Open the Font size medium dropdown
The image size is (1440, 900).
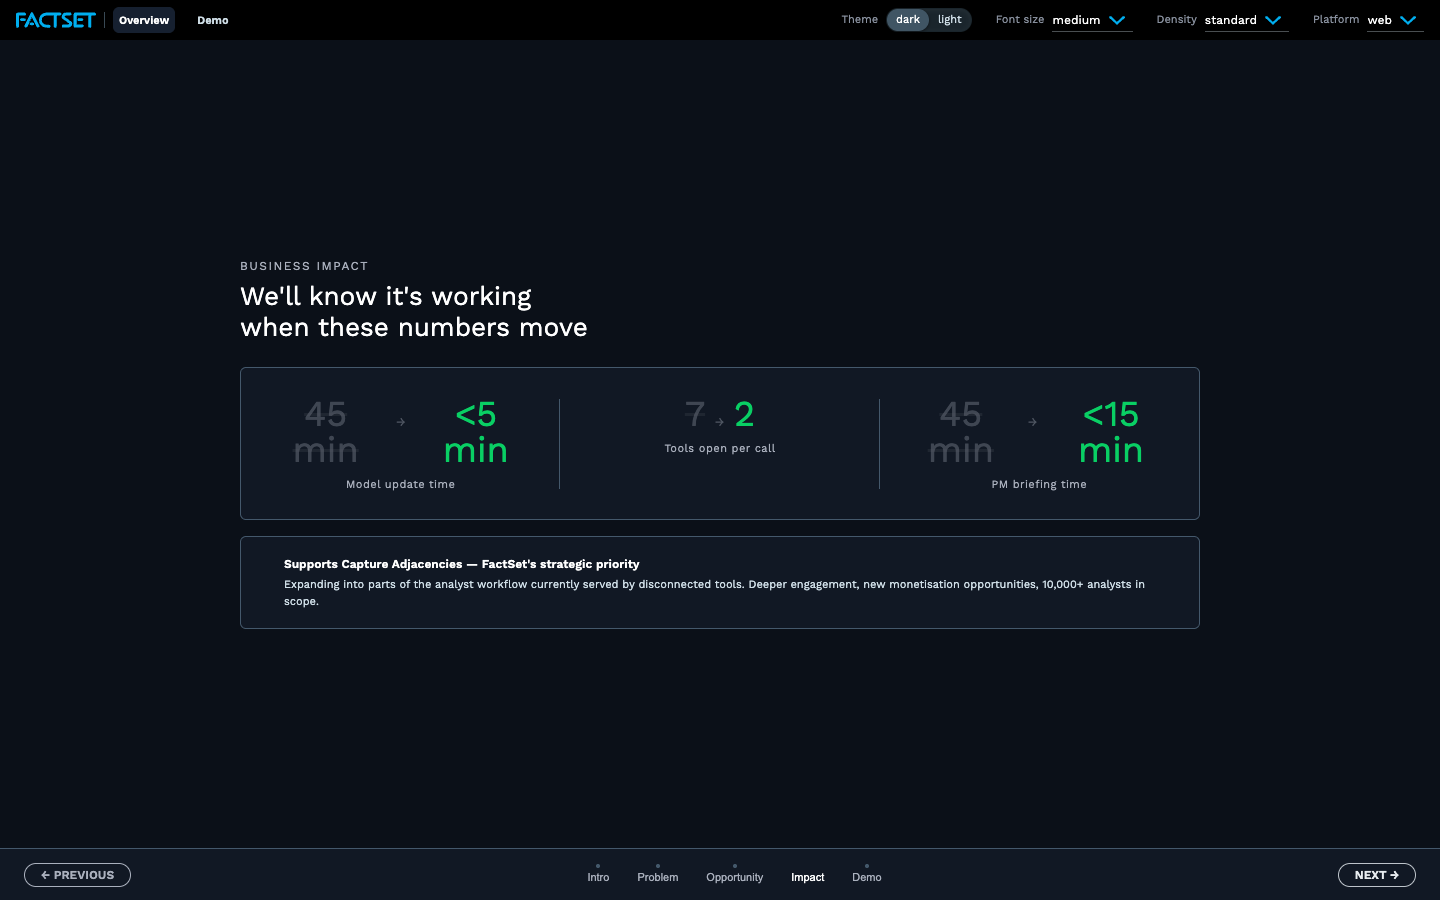(x=1091, y=20)
